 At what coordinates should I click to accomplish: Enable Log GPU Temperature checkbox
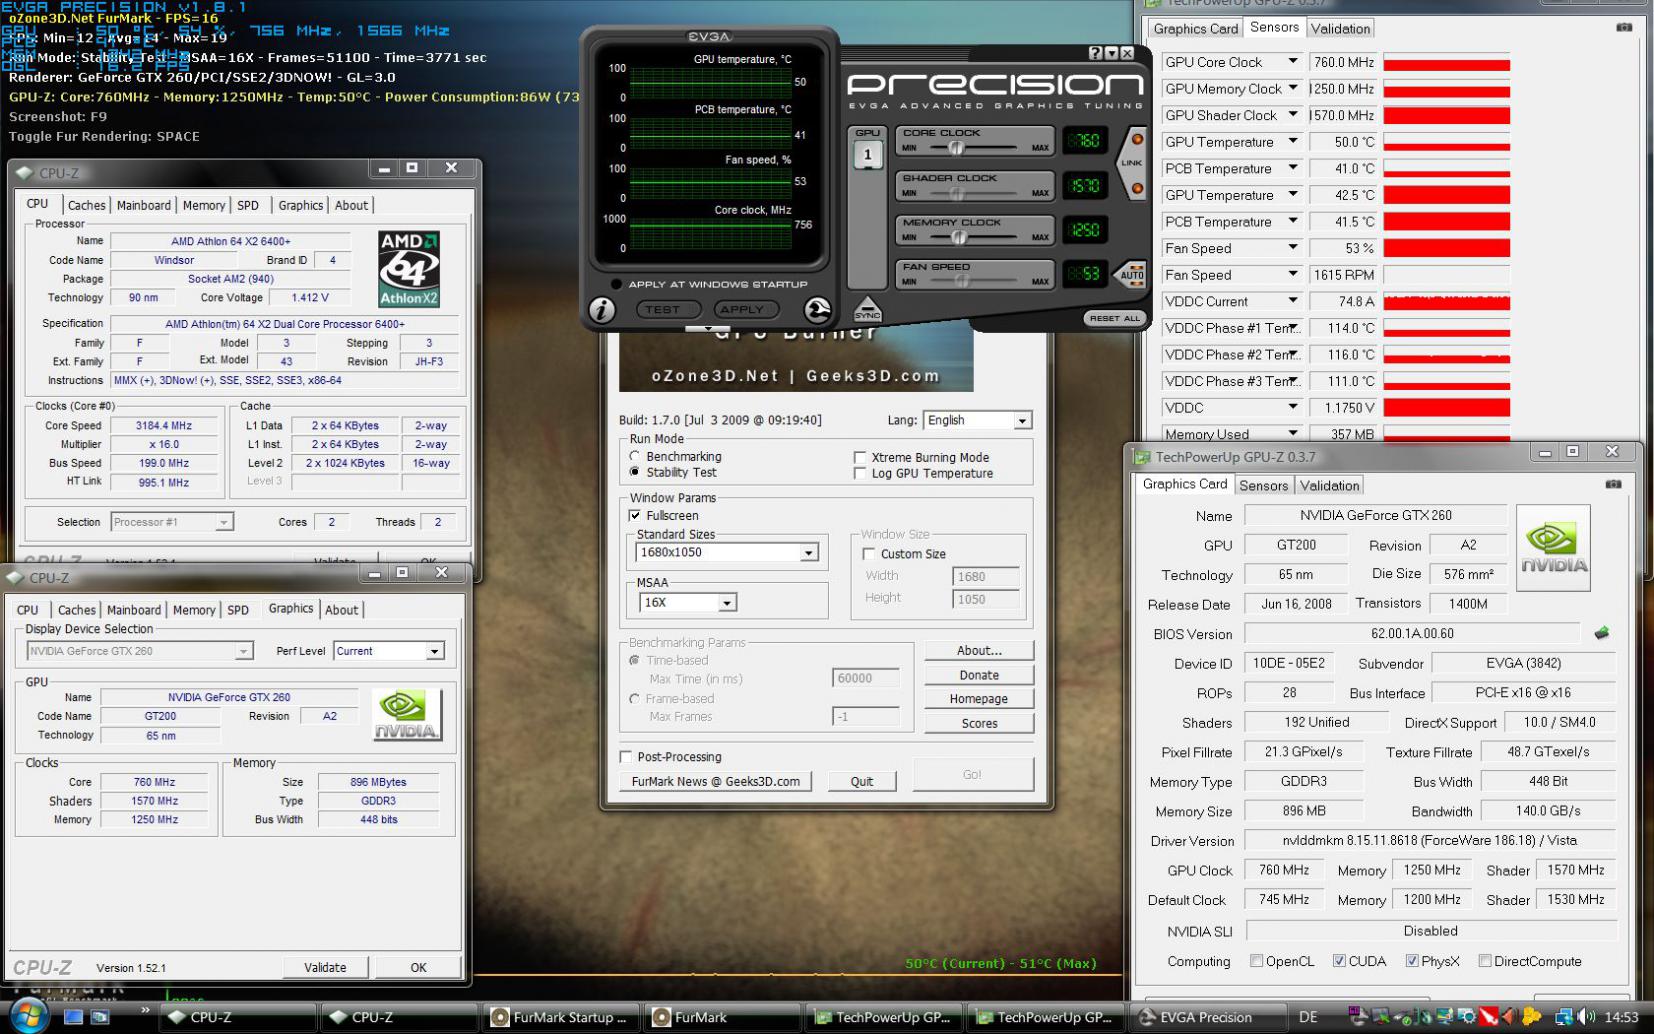click(x=859, y=473)
